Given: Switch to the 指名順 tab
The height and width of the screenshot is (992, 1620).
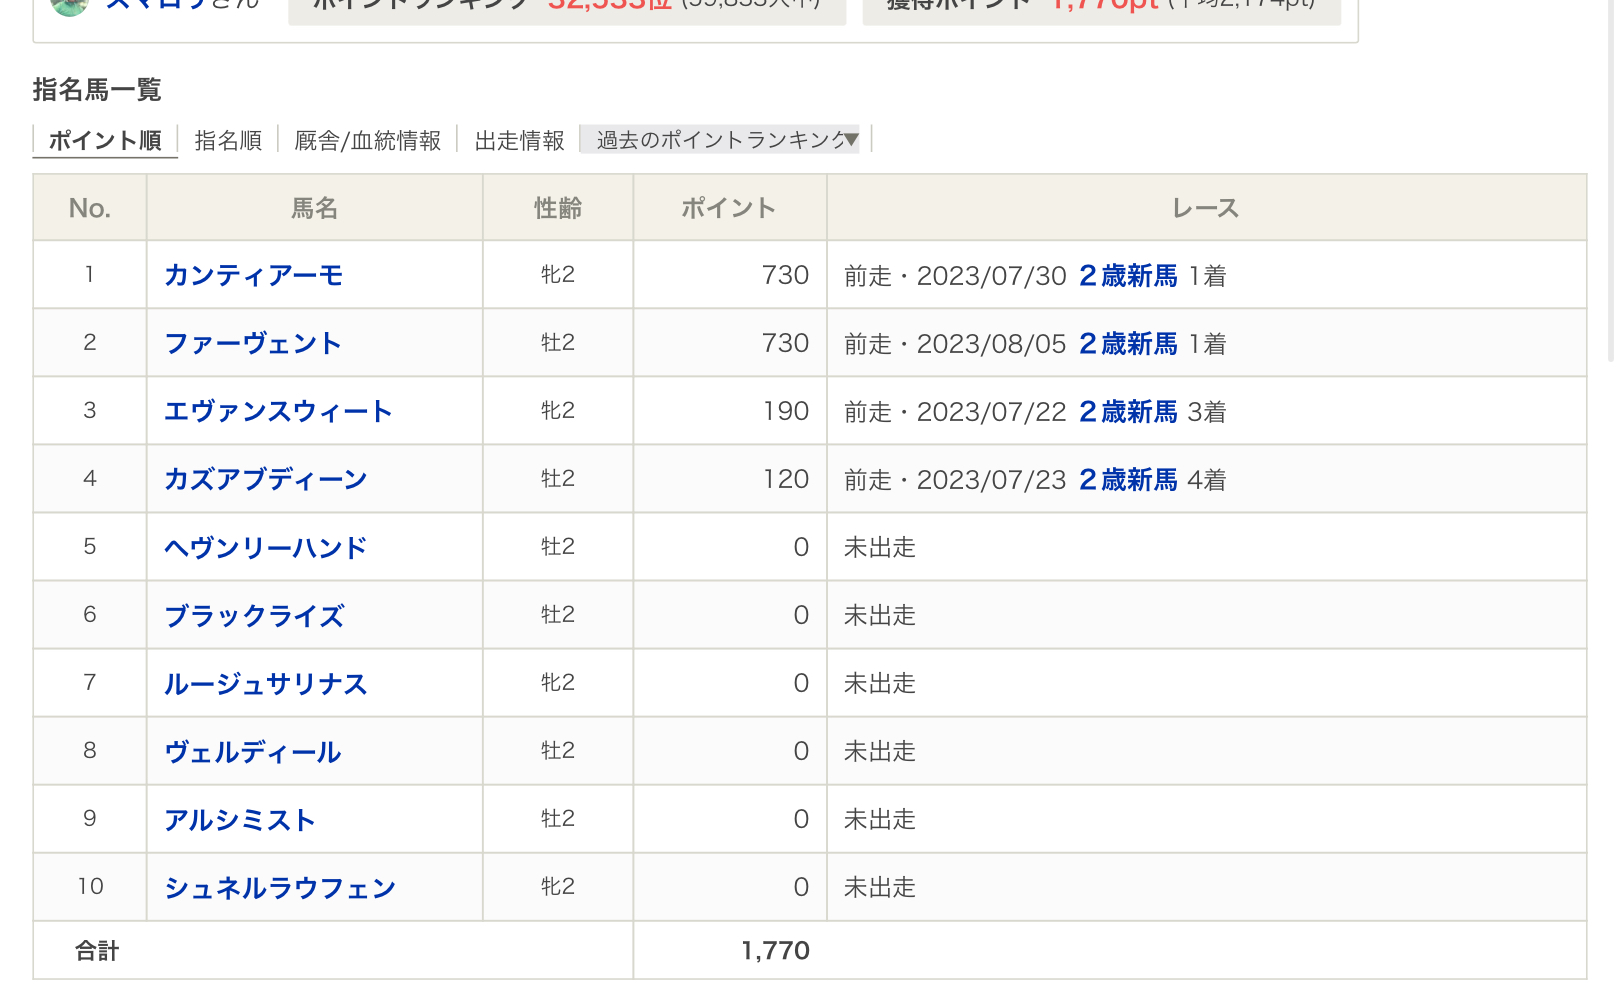Looking at the screenshot, I should tap(228, 141).
